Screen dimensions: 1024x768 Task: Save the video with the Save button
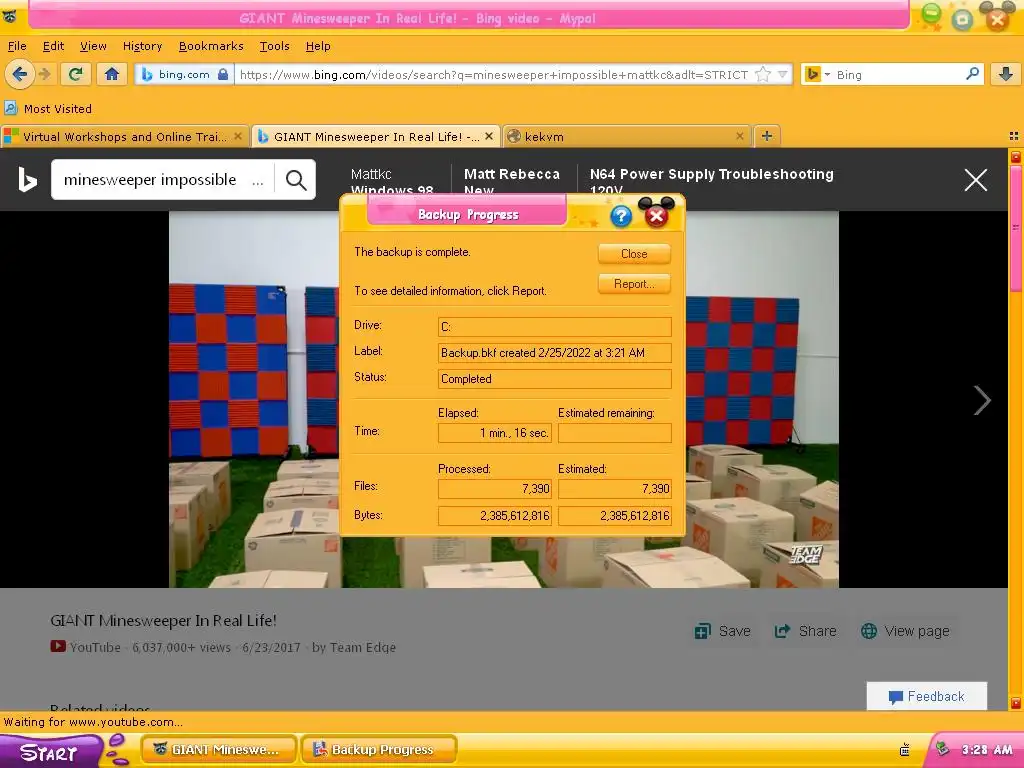pyautogui.click(x=722, y=631)
